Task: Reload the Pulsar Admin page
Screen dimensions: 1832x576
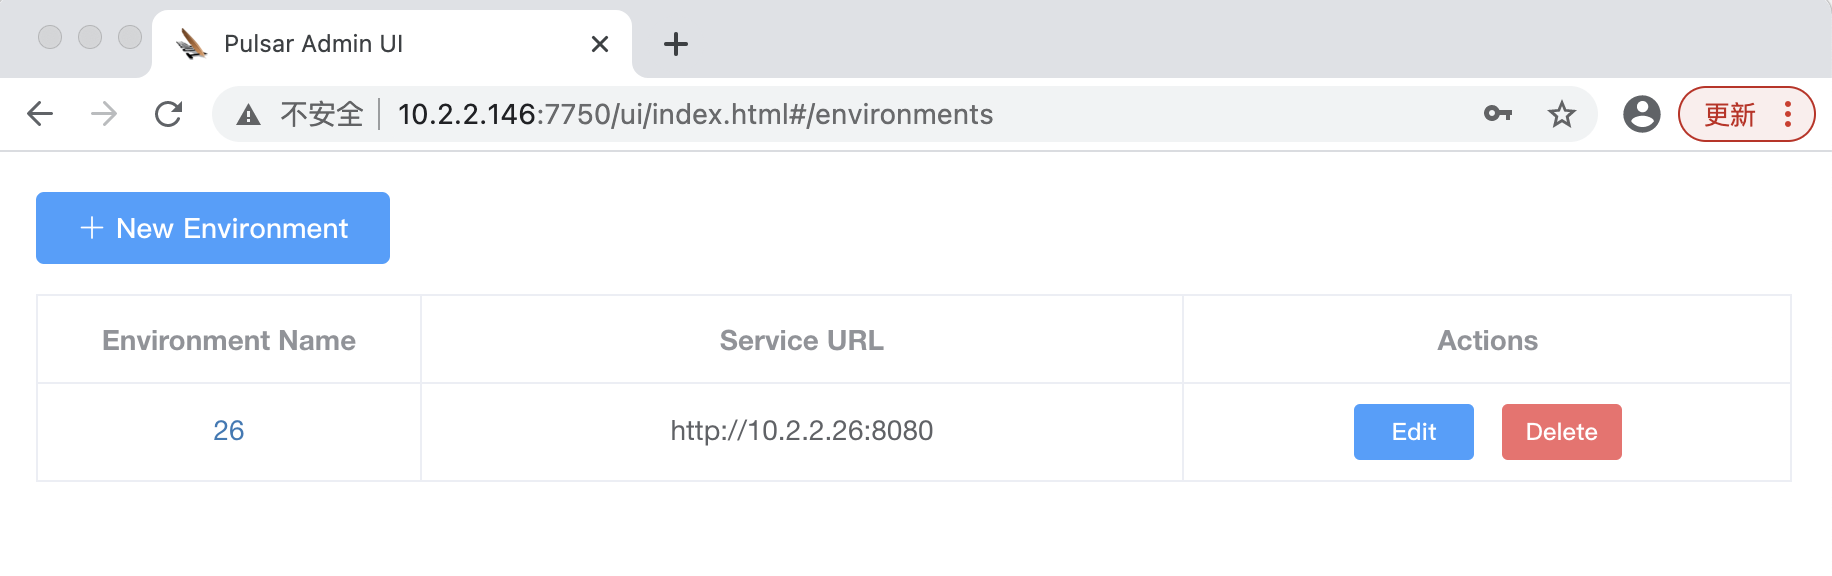Action: (x=168, y=114)
